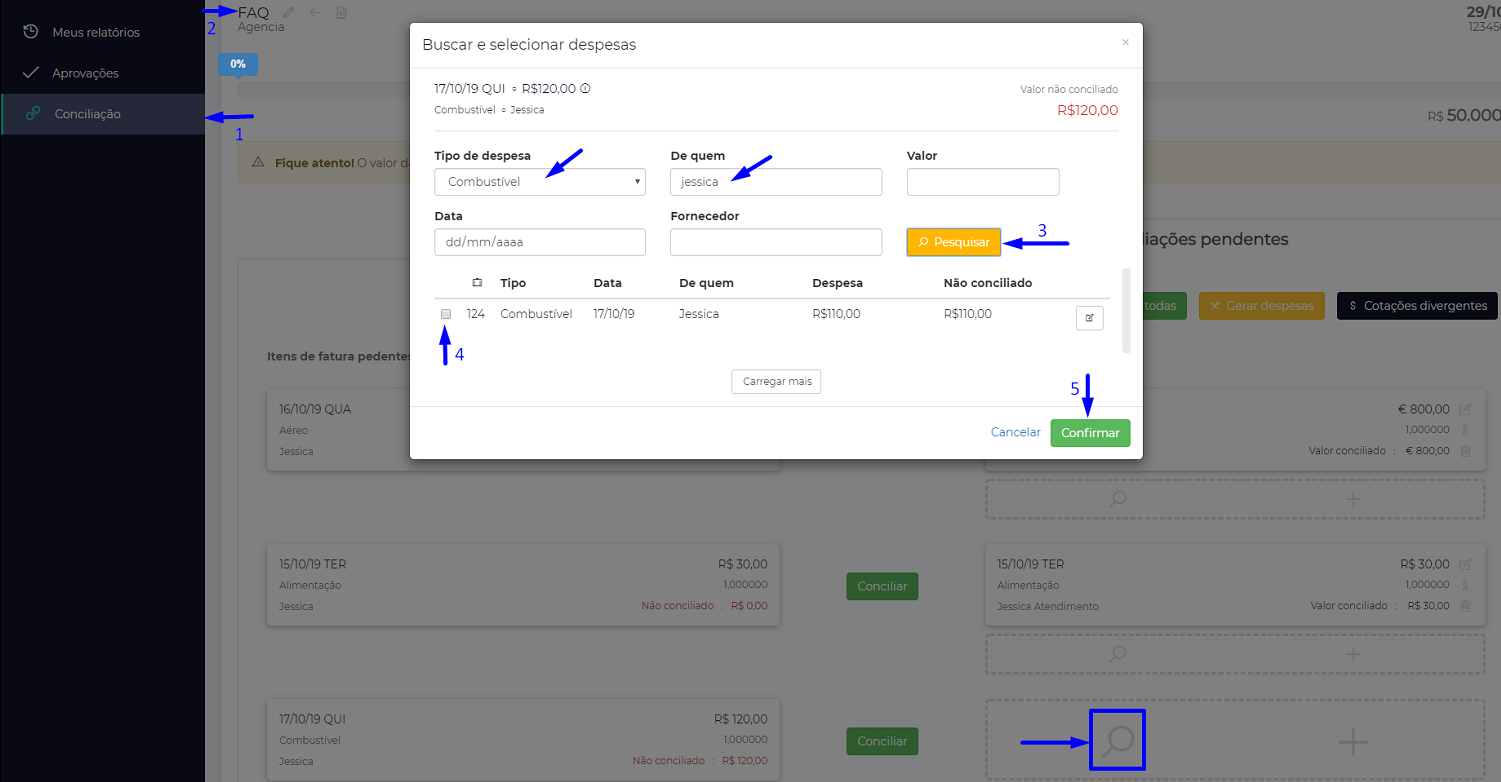The height and width of the screenshot is (782, 1501).
Task: Click the back arrow beside FAQ title
Action: coord(315,13)
